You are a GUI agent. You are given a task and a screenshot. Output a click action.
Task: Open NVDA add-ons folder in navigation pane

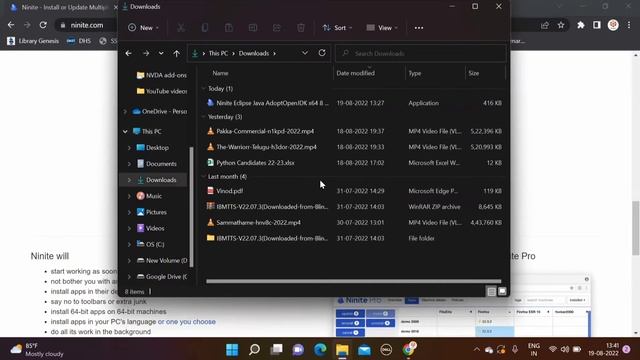click(x=162, y=75)
